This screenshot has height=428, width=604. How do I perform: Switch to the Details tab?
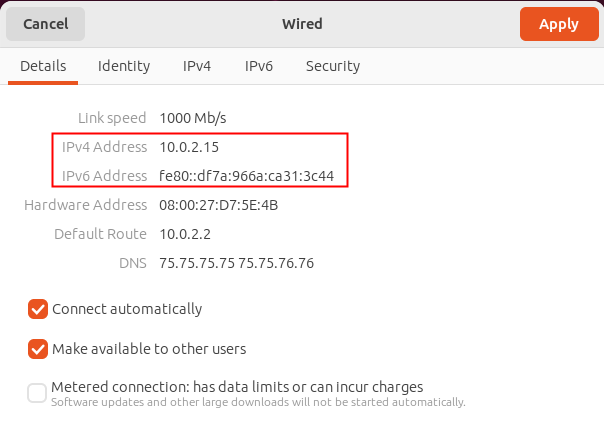43,66
